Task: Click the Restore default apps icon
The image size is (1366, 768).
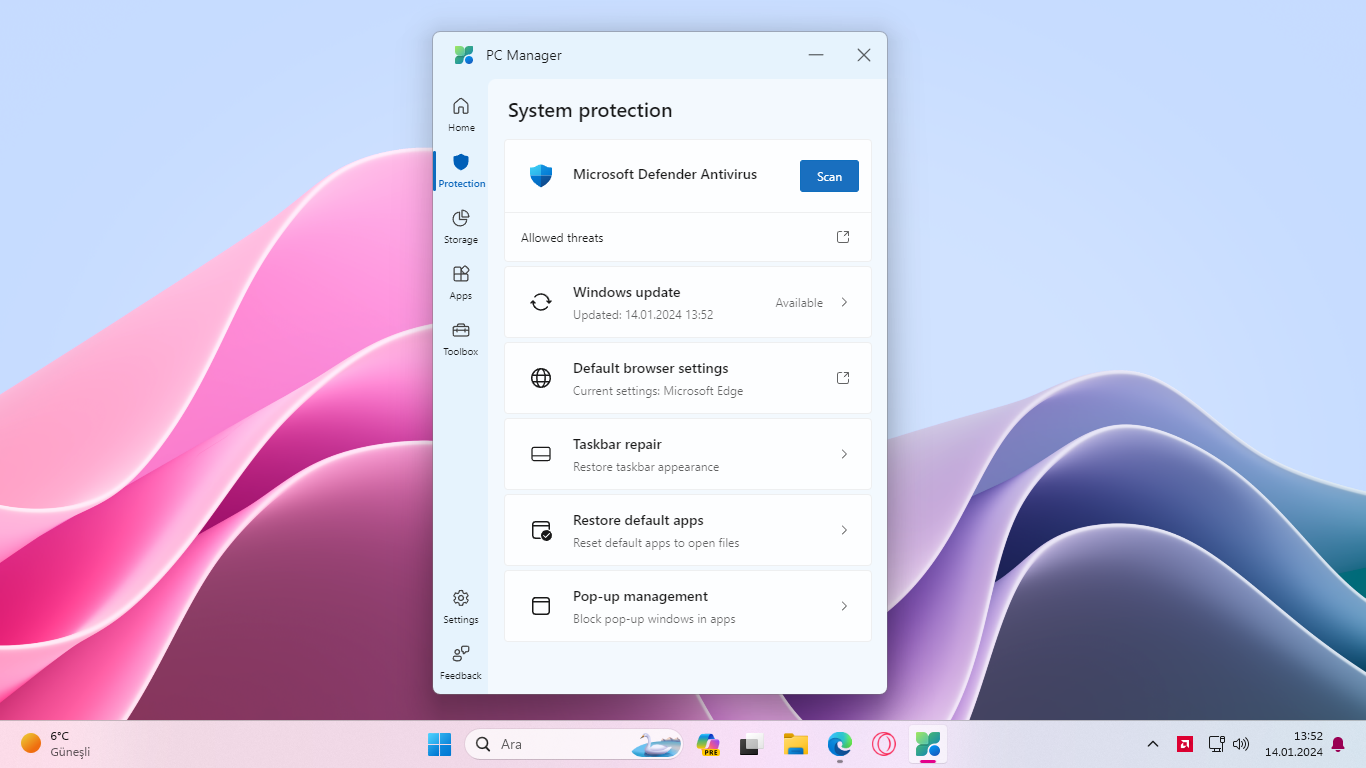Action: (541, 530)
